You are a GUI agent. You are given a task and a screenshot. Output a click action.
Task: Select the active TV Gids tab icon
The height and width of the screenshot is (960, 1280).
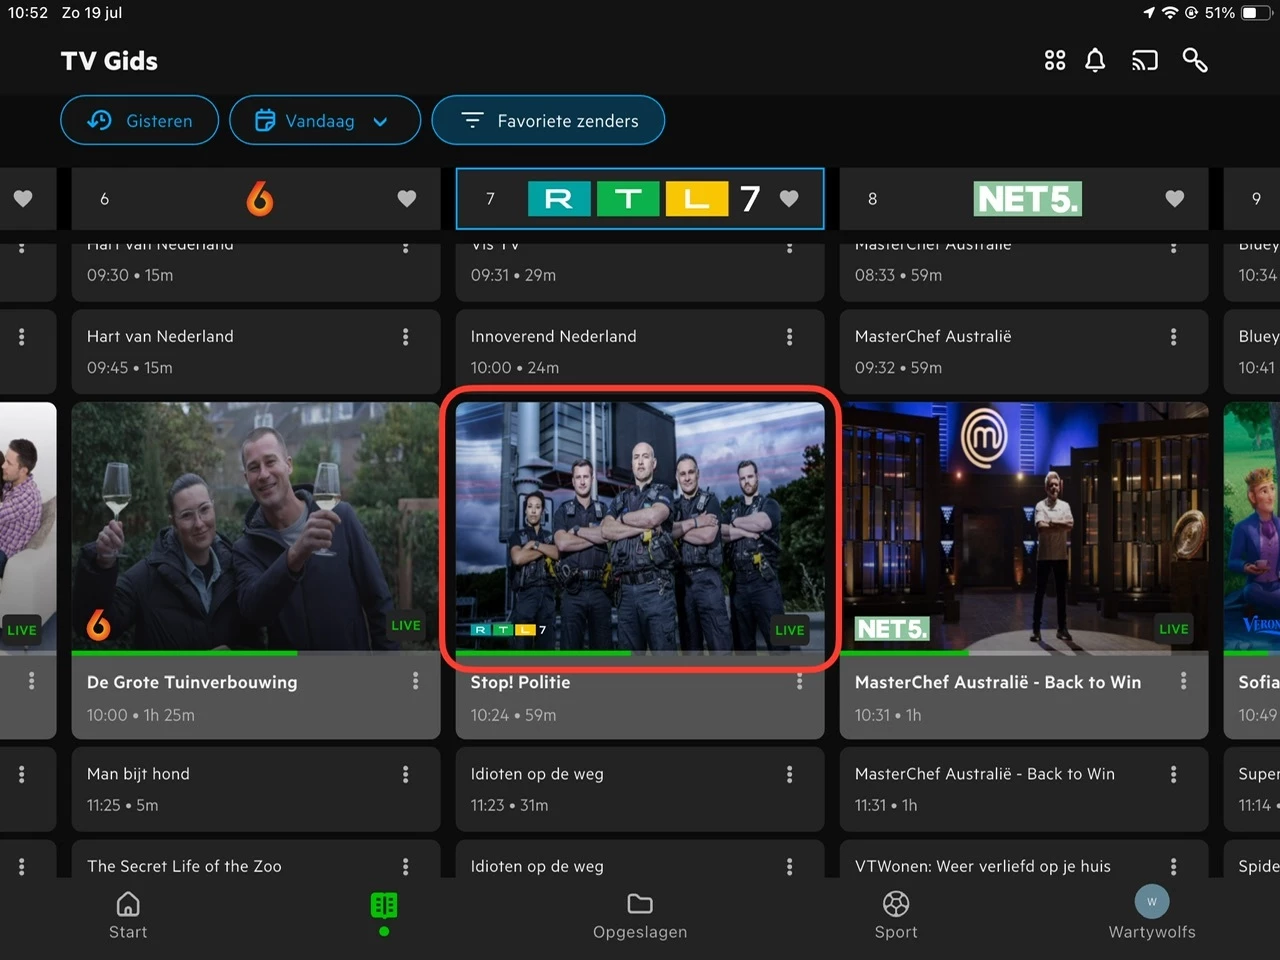384,906
